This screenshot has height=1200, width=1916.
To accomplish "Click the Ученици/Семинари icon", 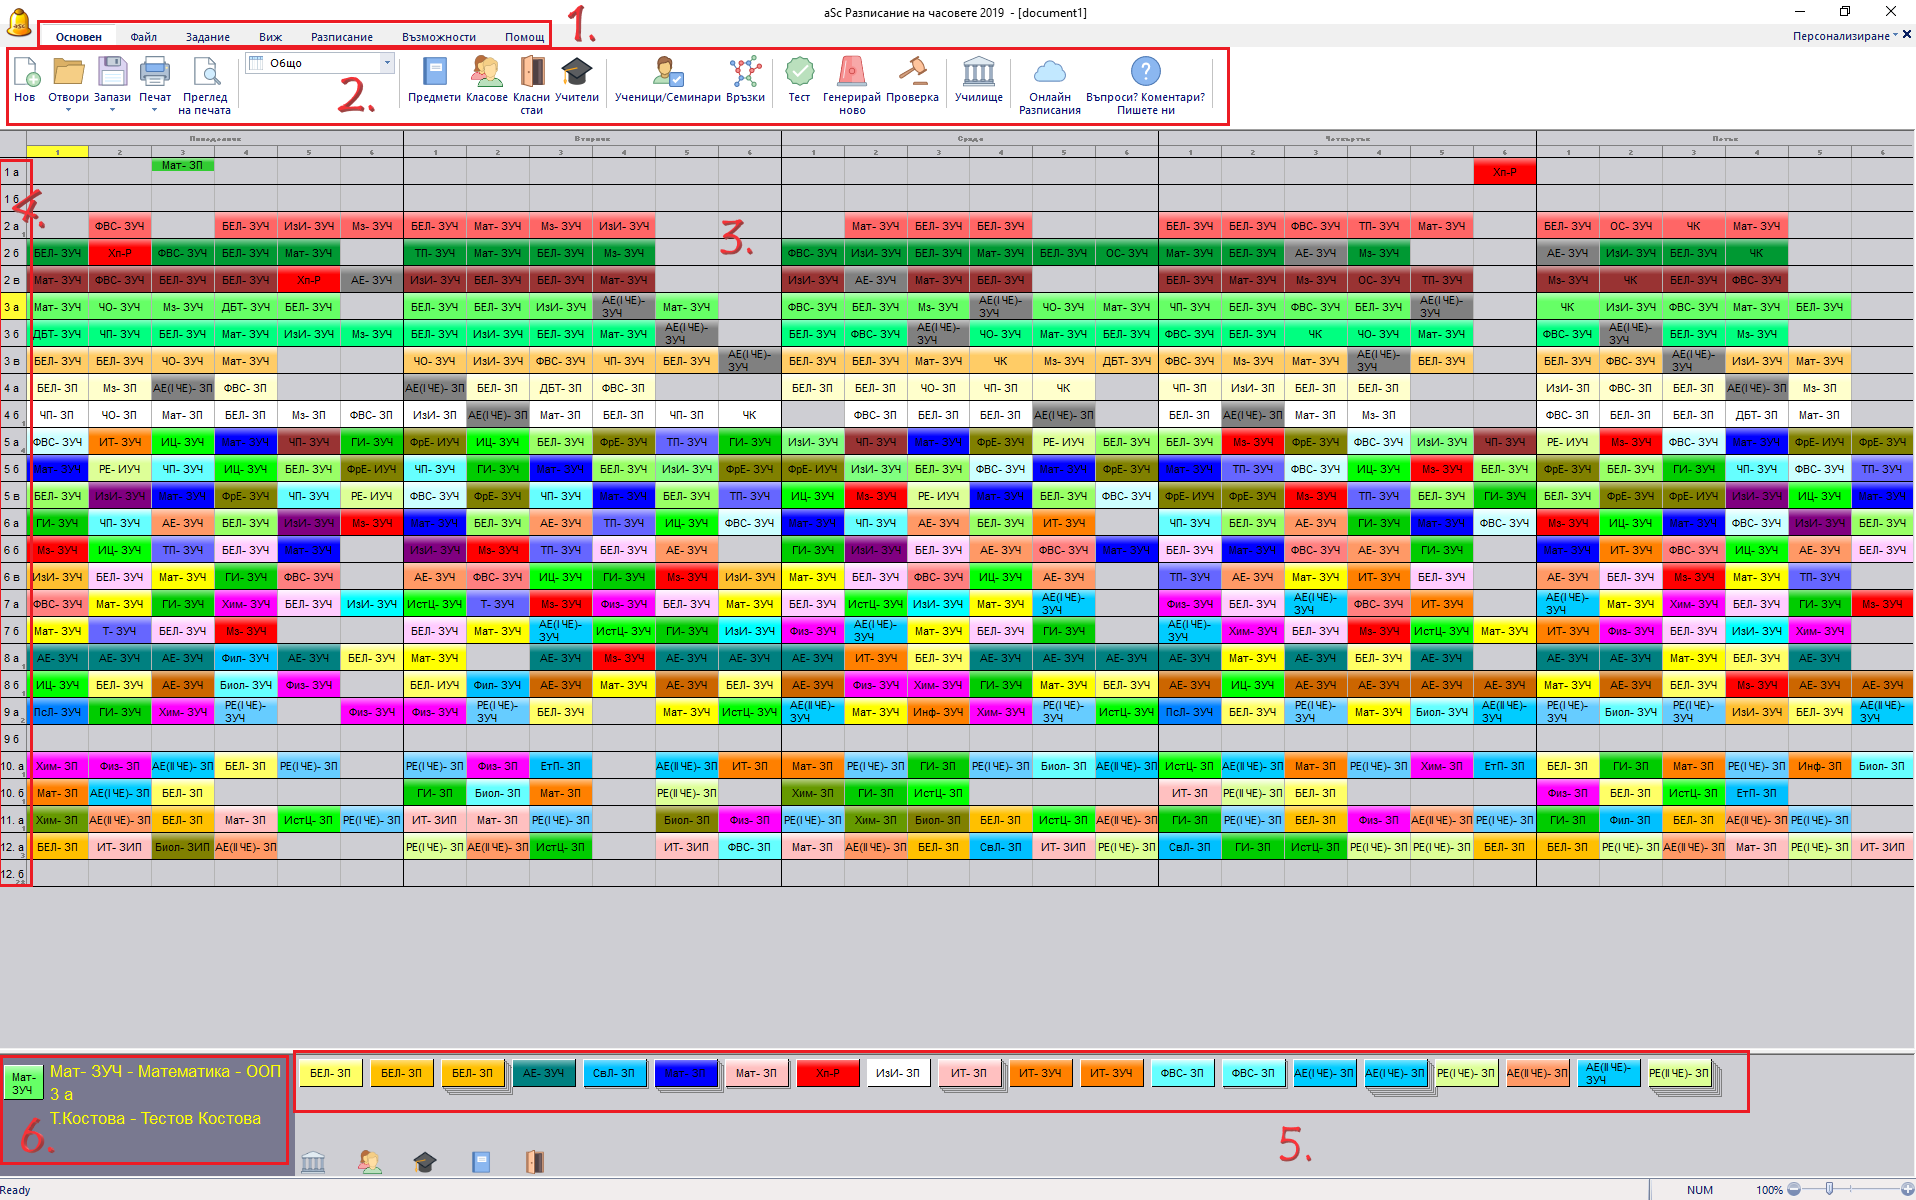I will (667, 73).
